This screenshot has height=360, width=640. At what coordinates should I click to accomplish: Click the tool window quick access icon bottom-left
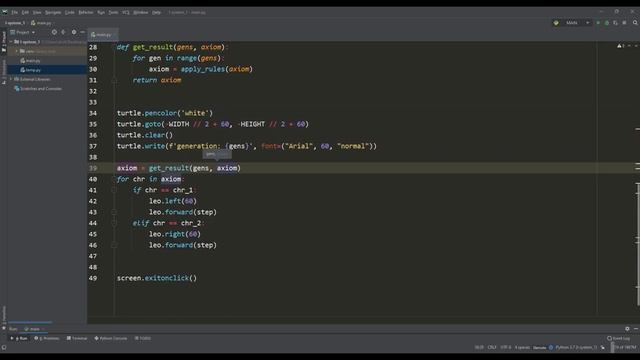click(4, 348)
